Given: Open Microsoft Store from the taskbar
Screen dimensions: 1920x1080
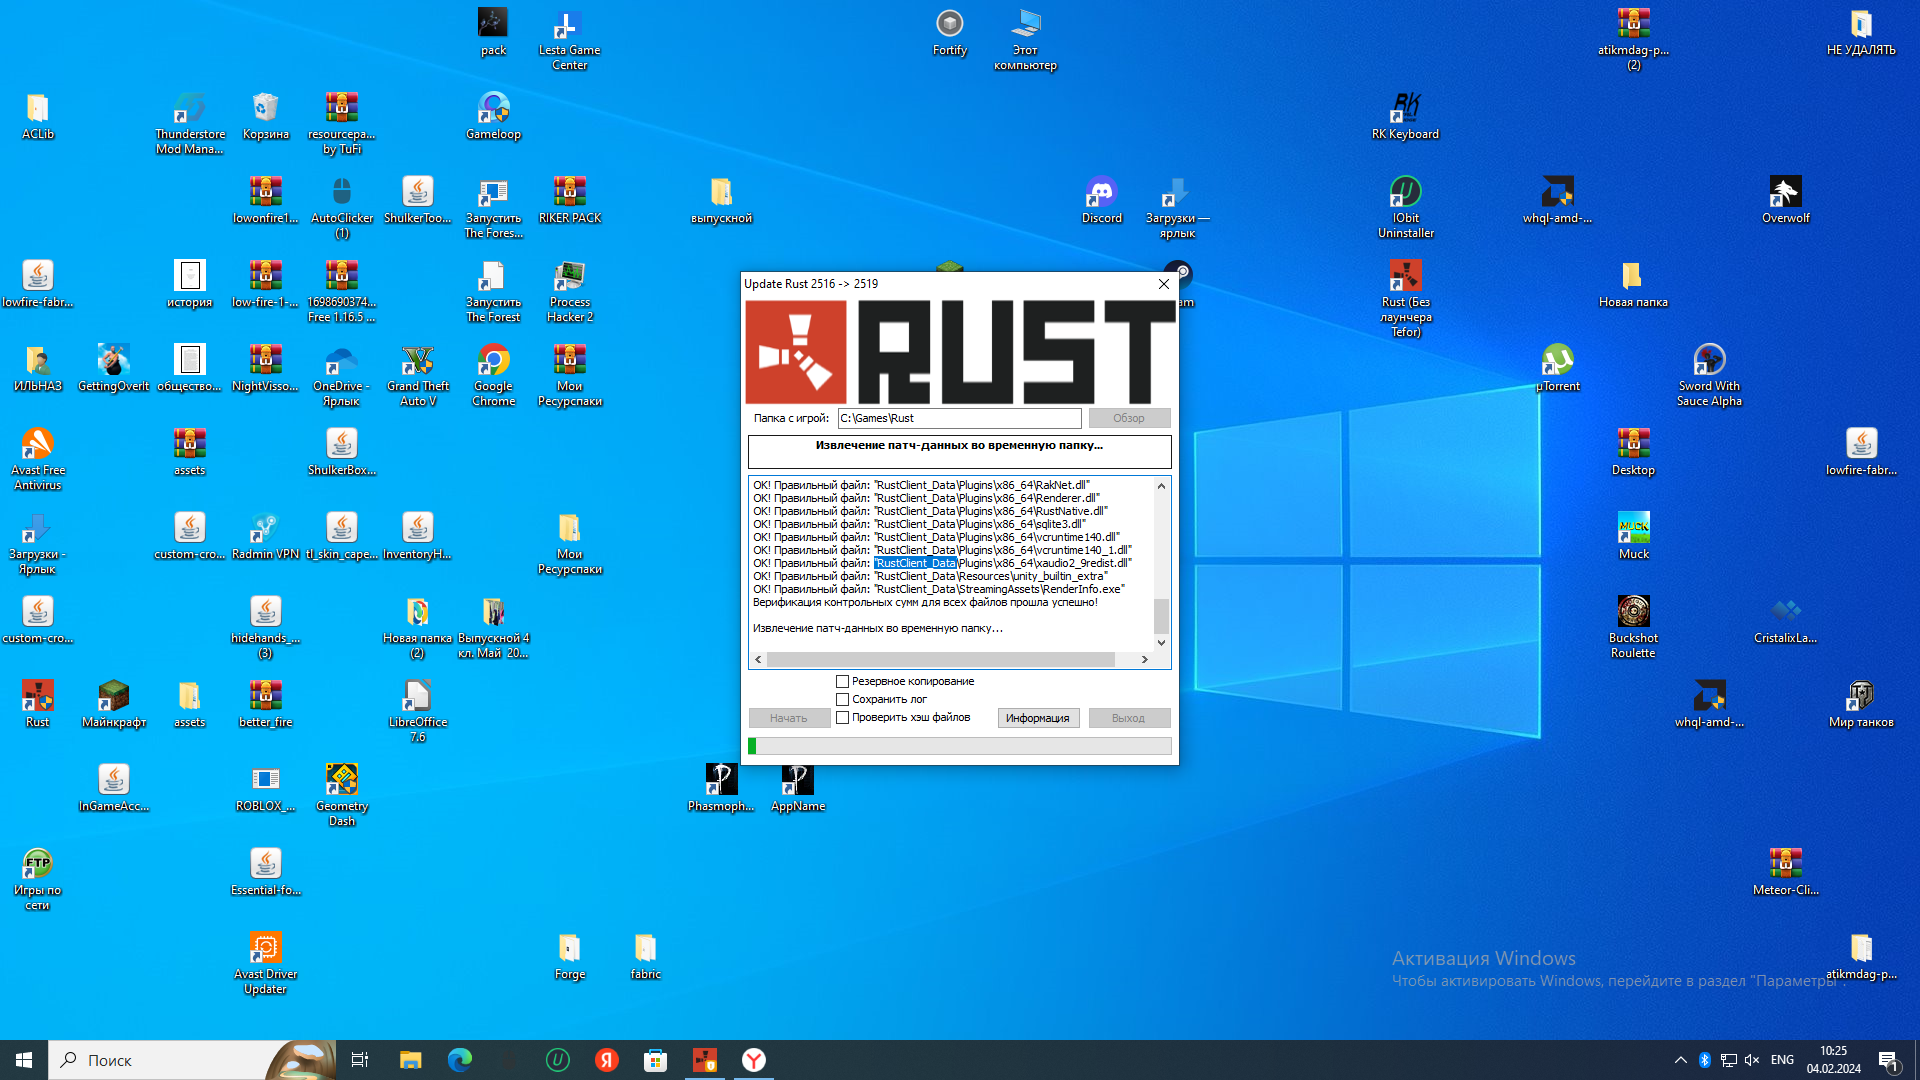Looking at the screenshot, I should click(655, 1060).
